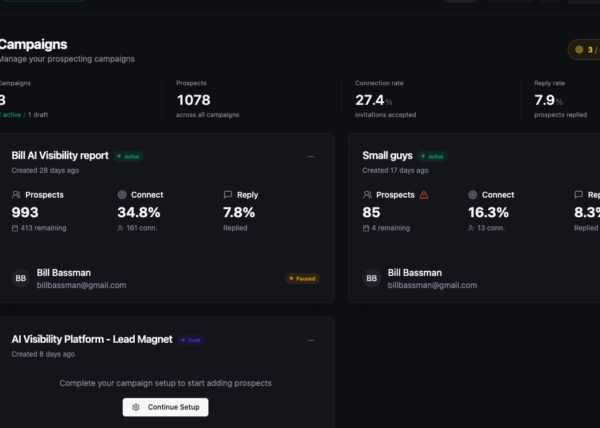Click Connect icon in Bill AI Visibility card
This screenshot has height=428, width=600.
click(122, 195)
